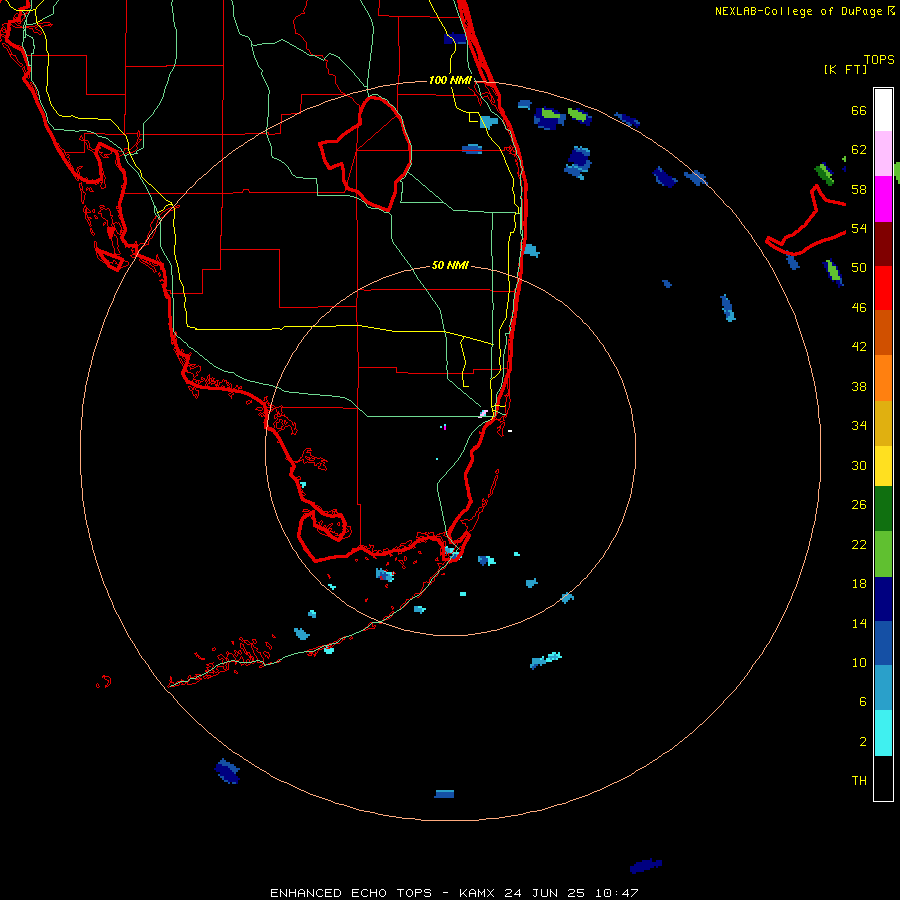Image resolution: width=900 pixels, height=900 pixels.
Task: Click the 30 legend value
Action: [859, 465]
